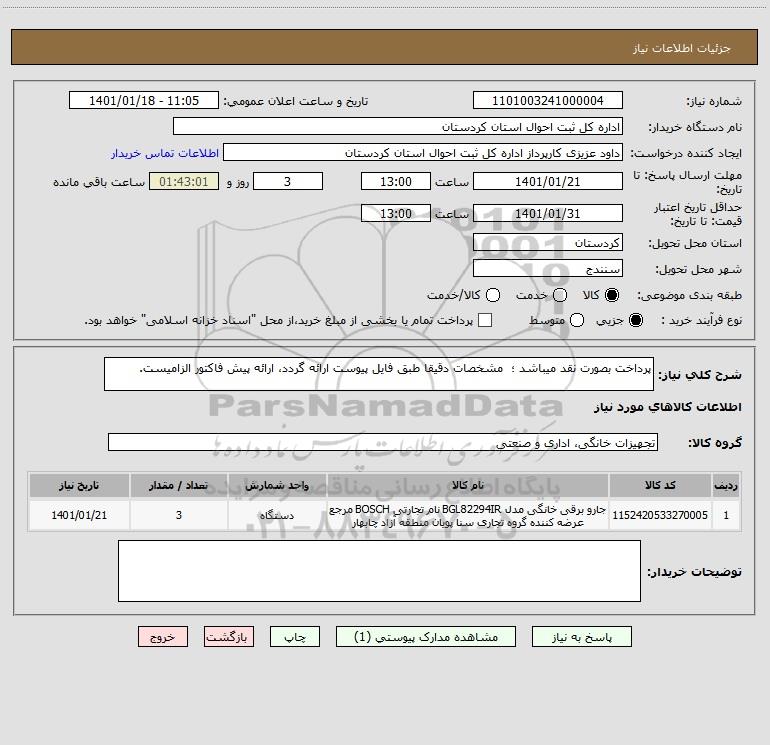Open اطلاعات تماس خریدار link
This screenshot has height=745, width=770.
click(x=165, y=153)
